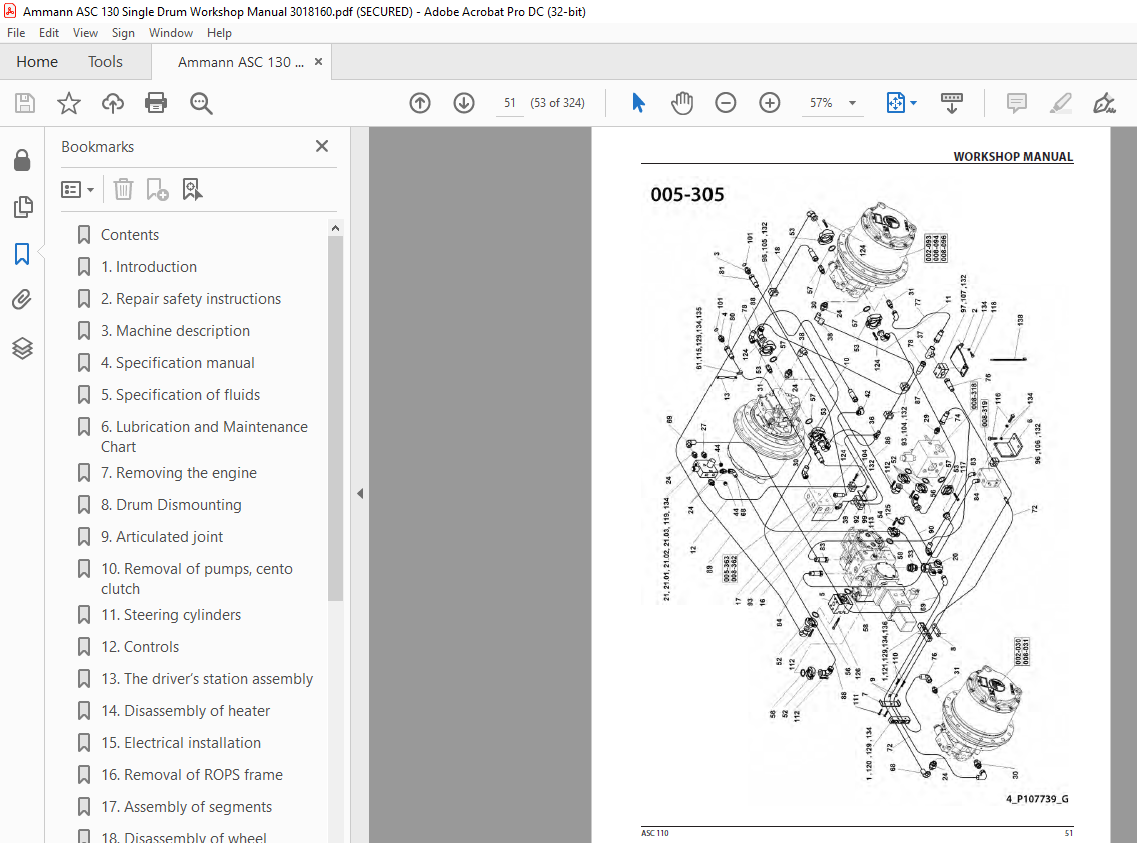Image resolution: width=1137 pixels, height=843 pixels.
Task: Open 16. Removal of ROPS frame
Action: (x=192, y=774)
